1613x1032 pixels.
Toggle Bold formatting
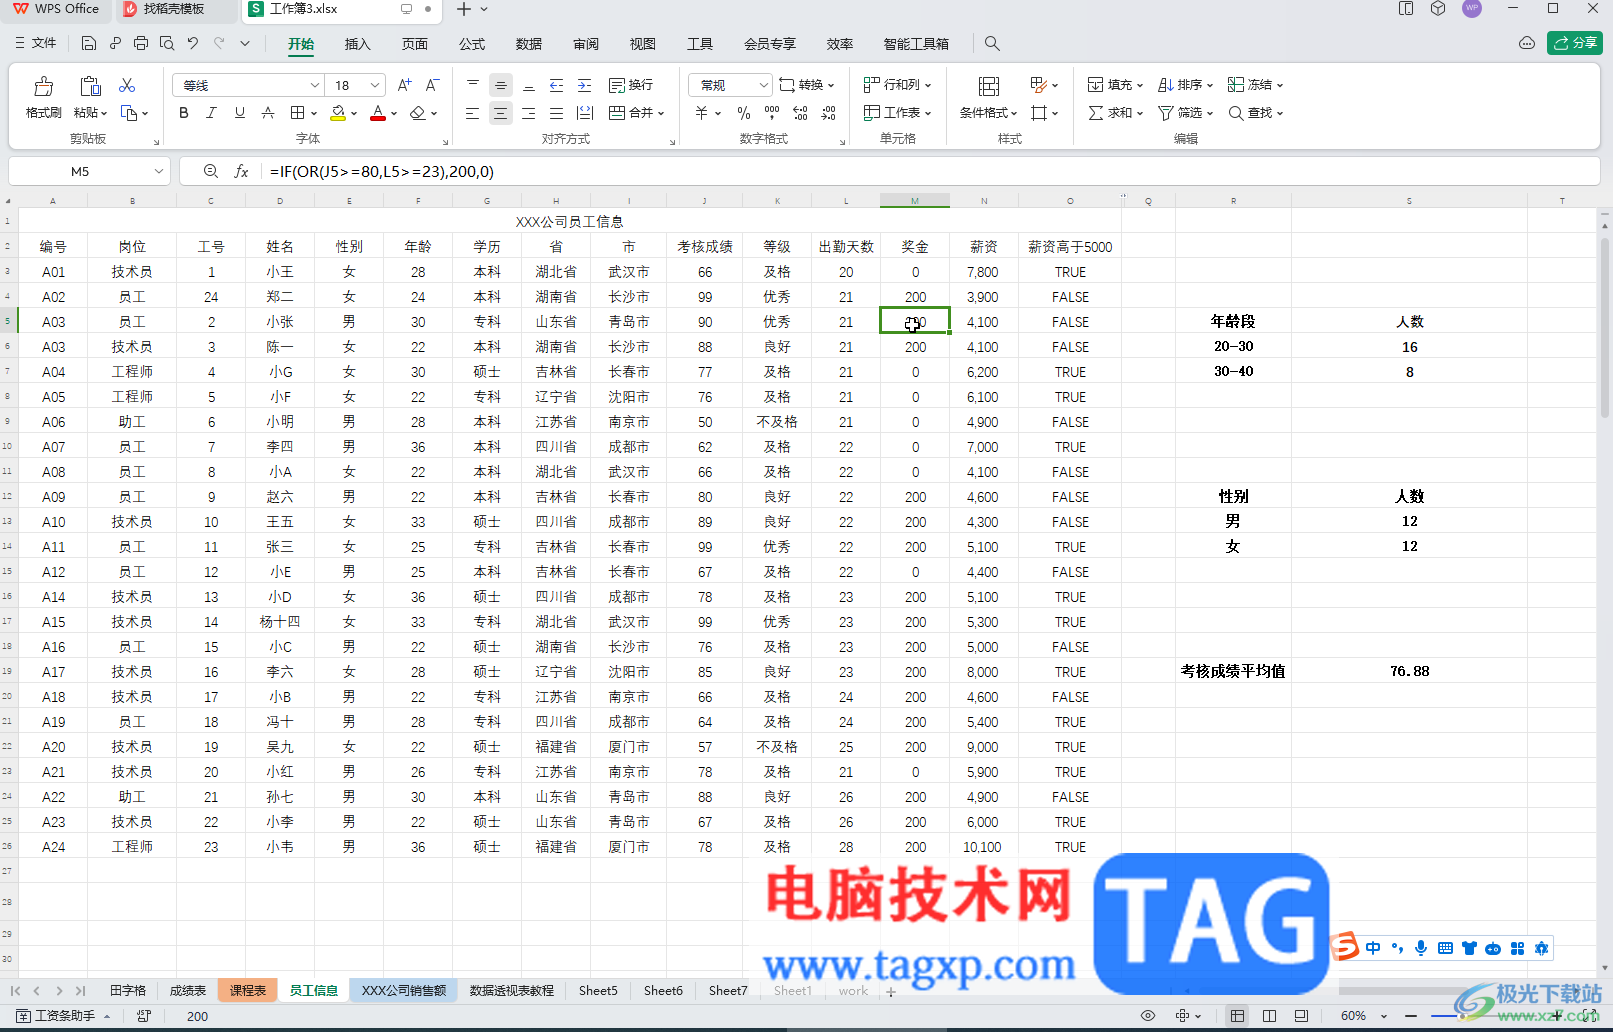[x=184, y=113]
